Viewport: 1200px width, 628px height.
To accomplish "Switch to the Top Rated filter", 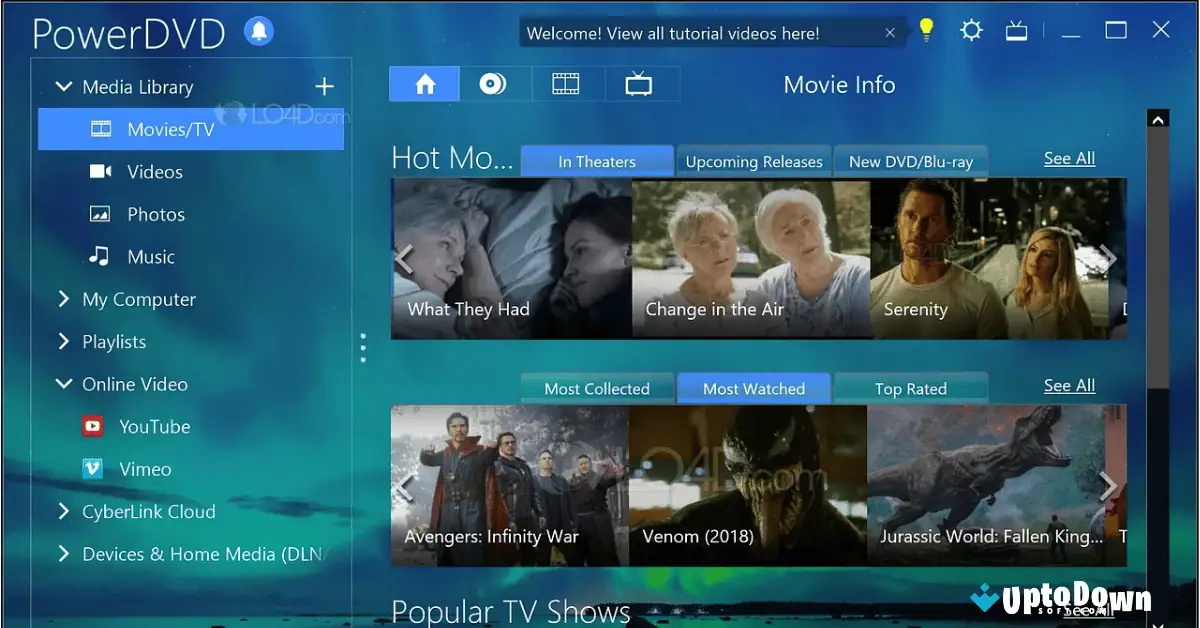I will click(910, 388).
